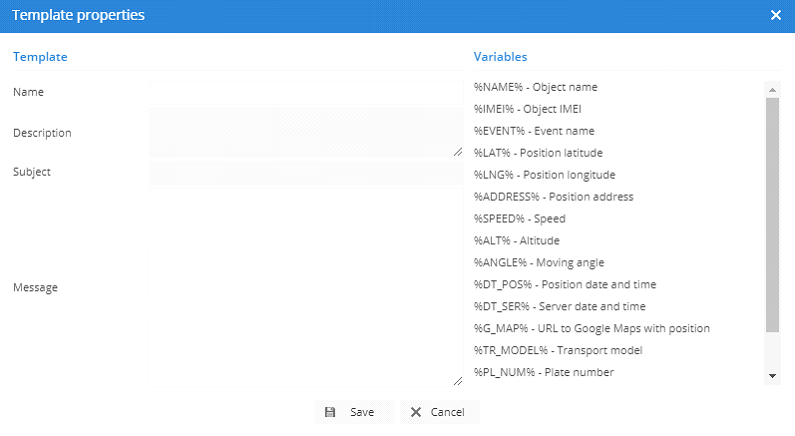Image resolution: width=795 pixels, height=436 pixels.
Task: Click into the Subject field
Action: (x=306, y=172)
